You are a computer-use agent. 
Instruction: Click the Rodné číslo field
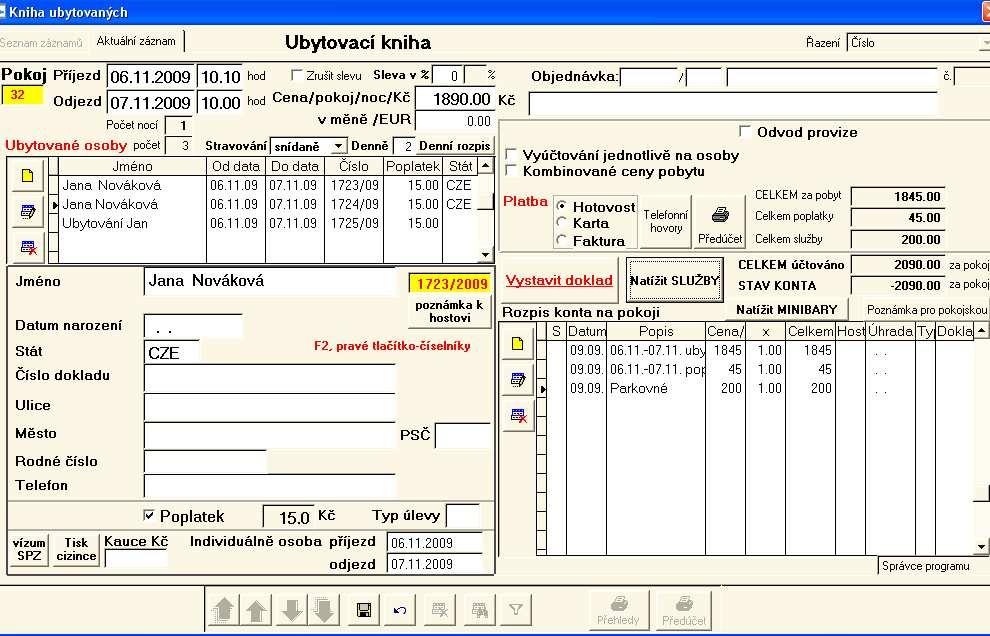coord(205,462)
